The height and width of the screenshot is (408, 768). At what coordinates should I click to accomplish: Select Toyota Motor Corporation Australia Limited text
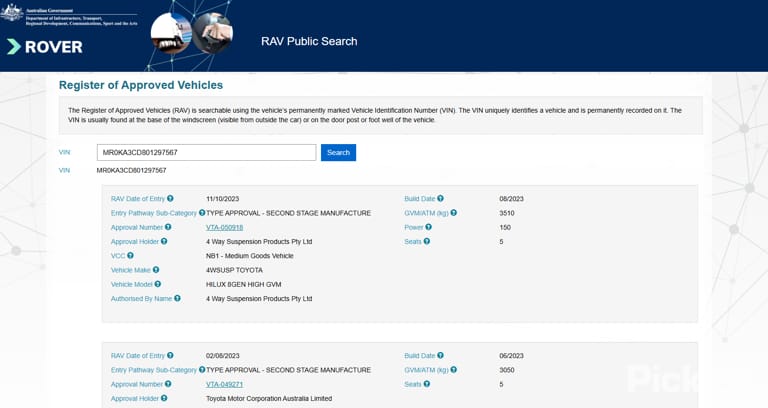point(269,399)
